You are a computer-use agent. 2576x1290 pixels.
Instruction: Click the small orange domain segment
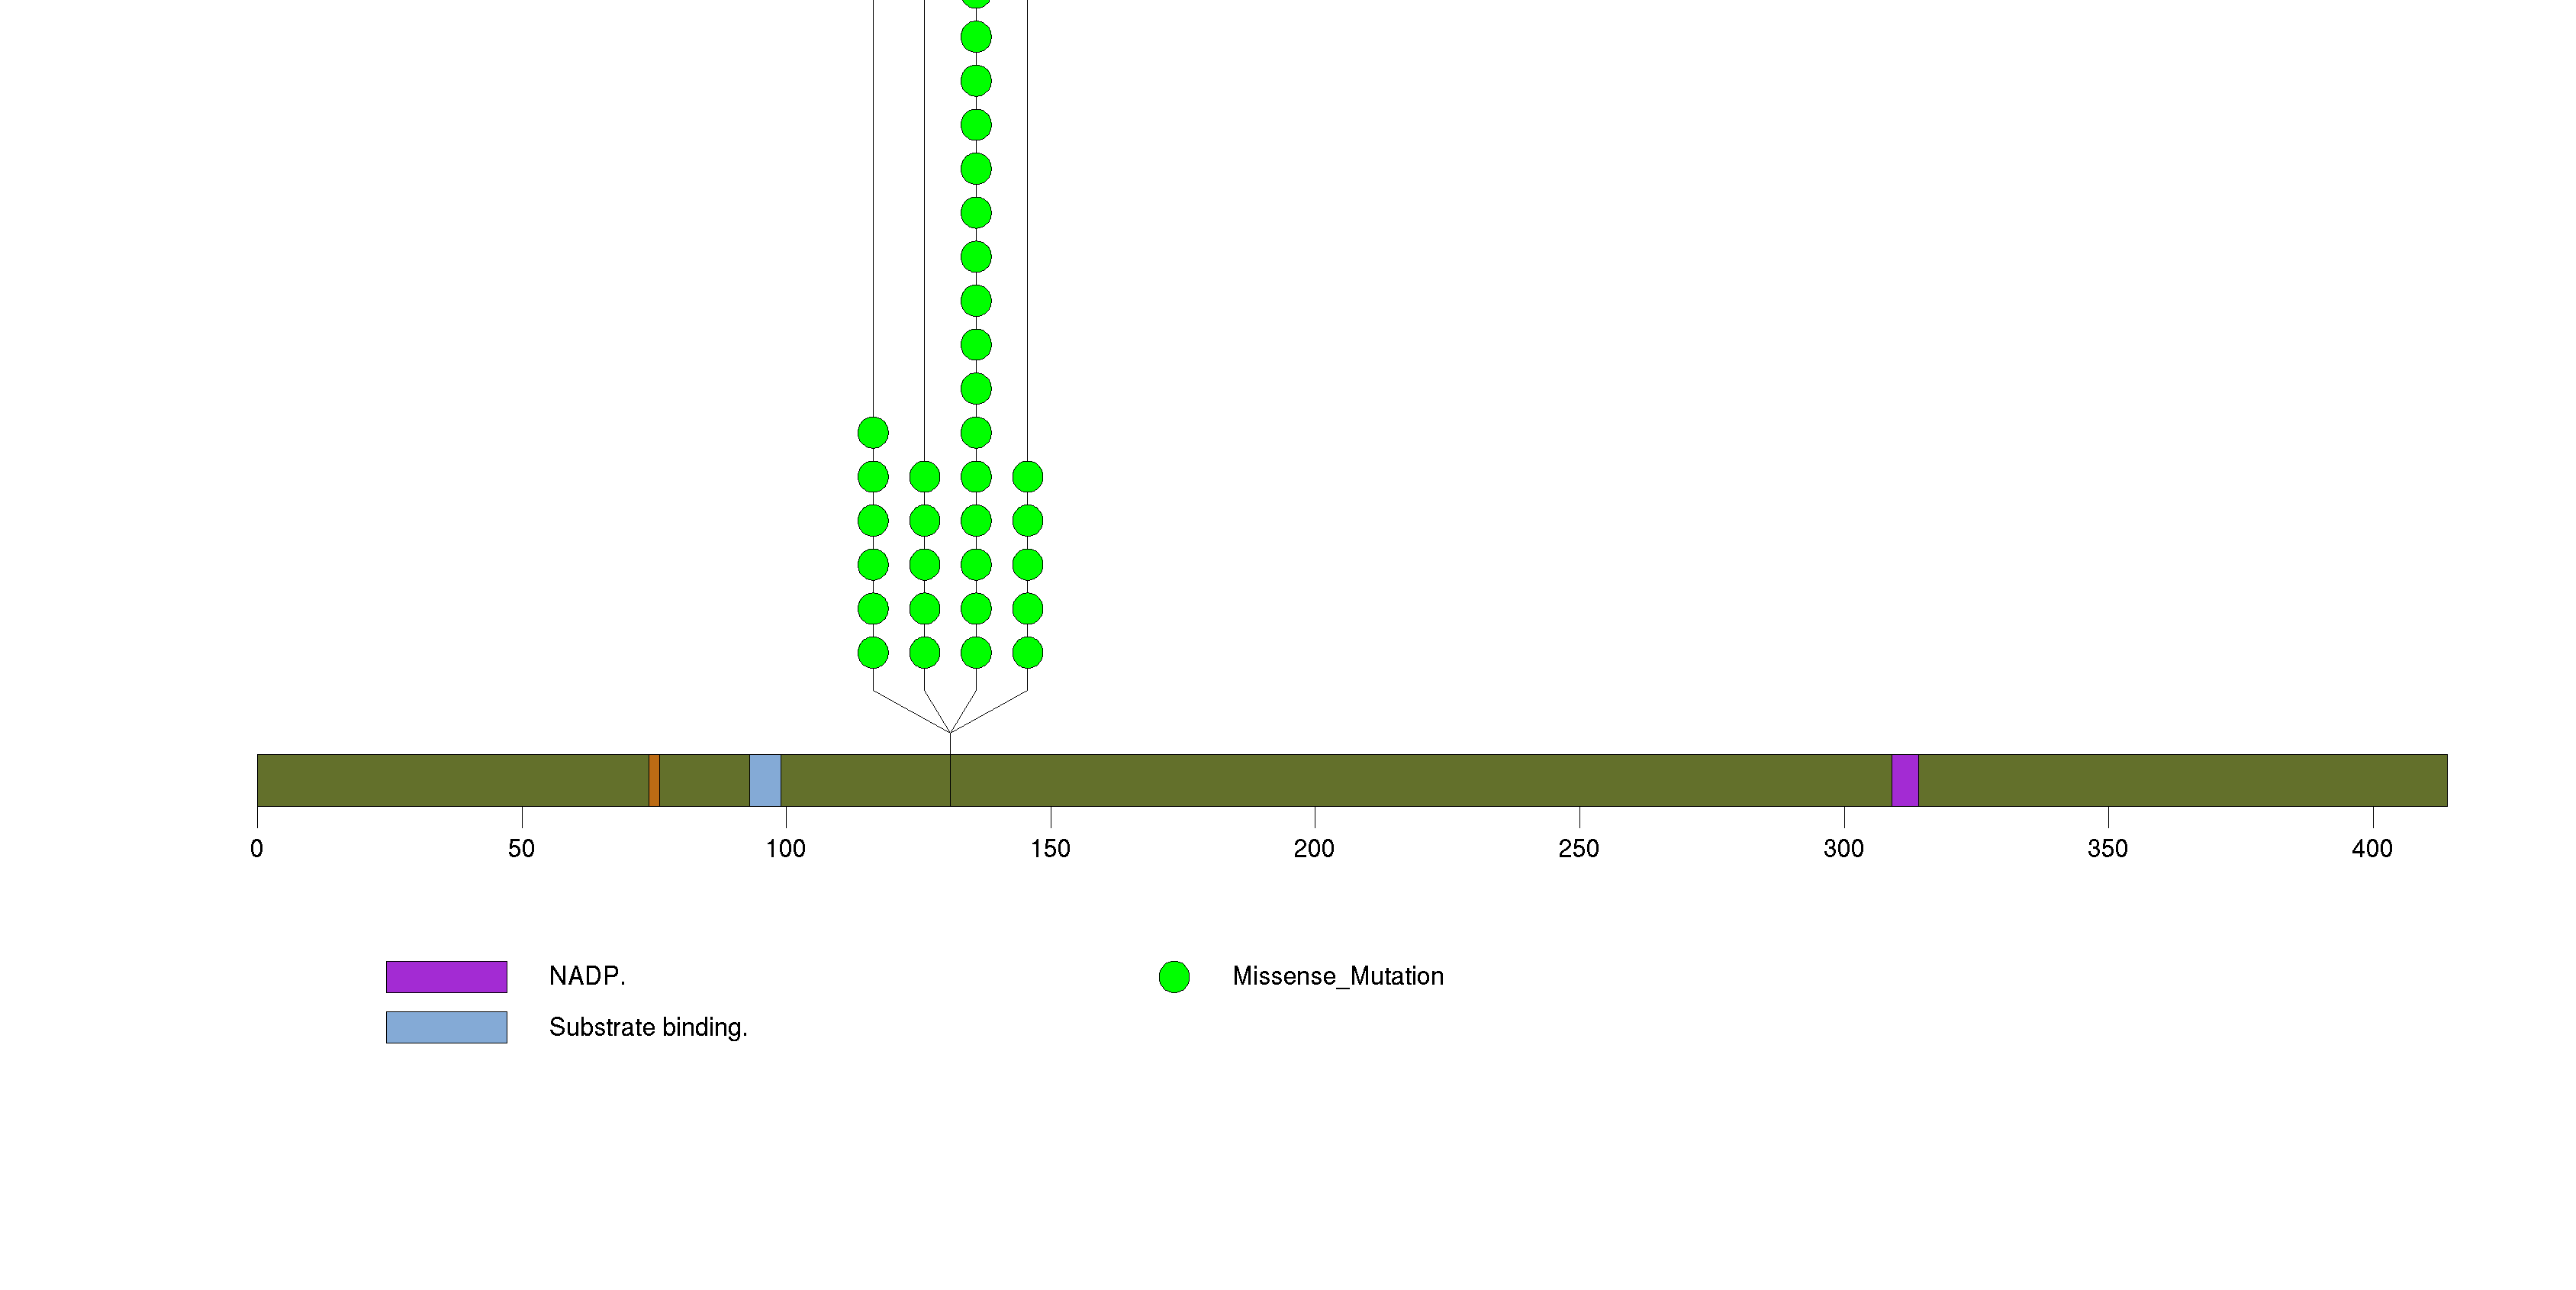click(654, 780)
